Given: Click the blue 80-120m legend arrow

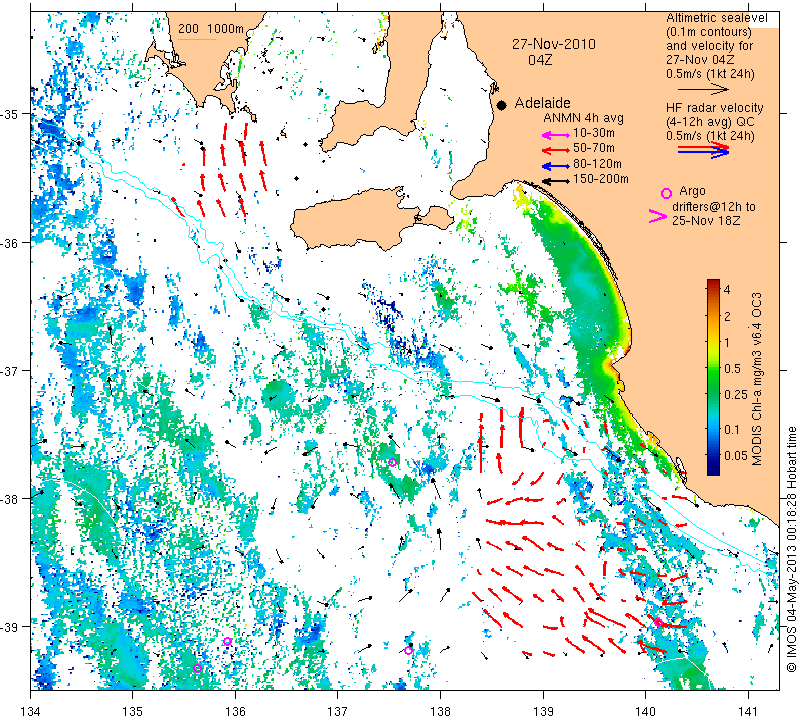Looking at the screenshot, I should pos(555,166).
